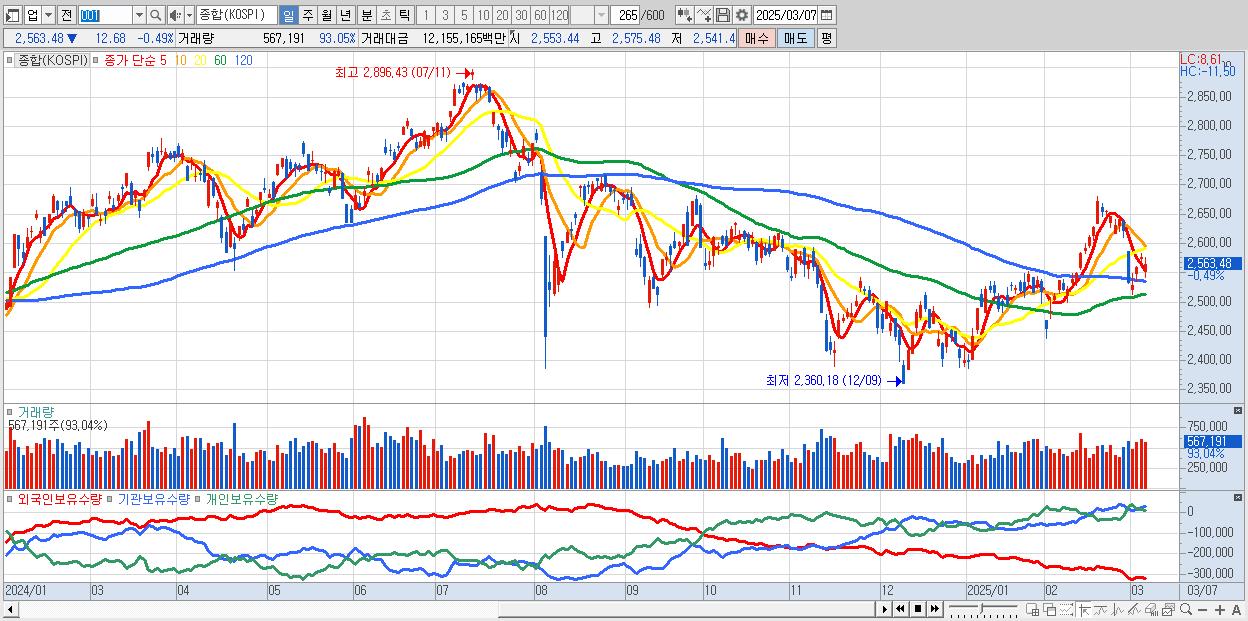Viewport: 1248px width, 621px height.
Task: Expand the dropdown arrow beside the speaker icon
Action: point(189,15)
